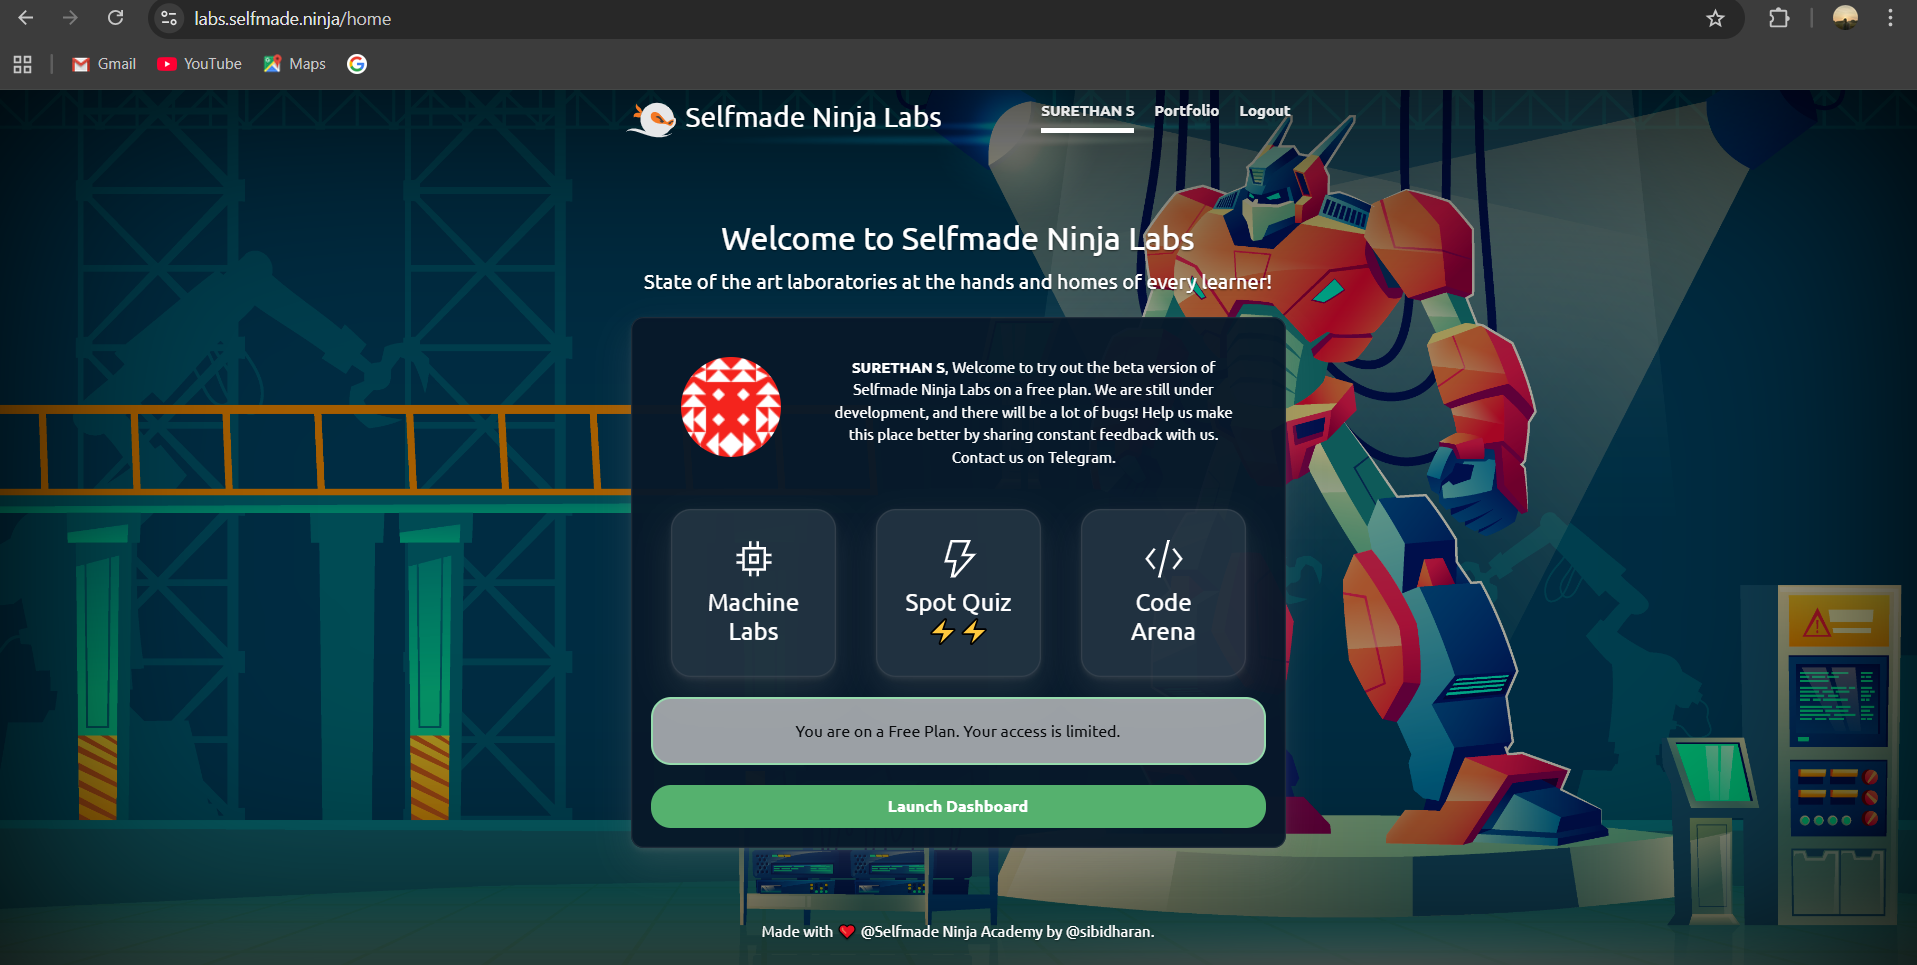The height and width of the screenshot is (965, 1917).
Task: Go back to the previous page
Action: pyautogui.click(x=26, y=18)
